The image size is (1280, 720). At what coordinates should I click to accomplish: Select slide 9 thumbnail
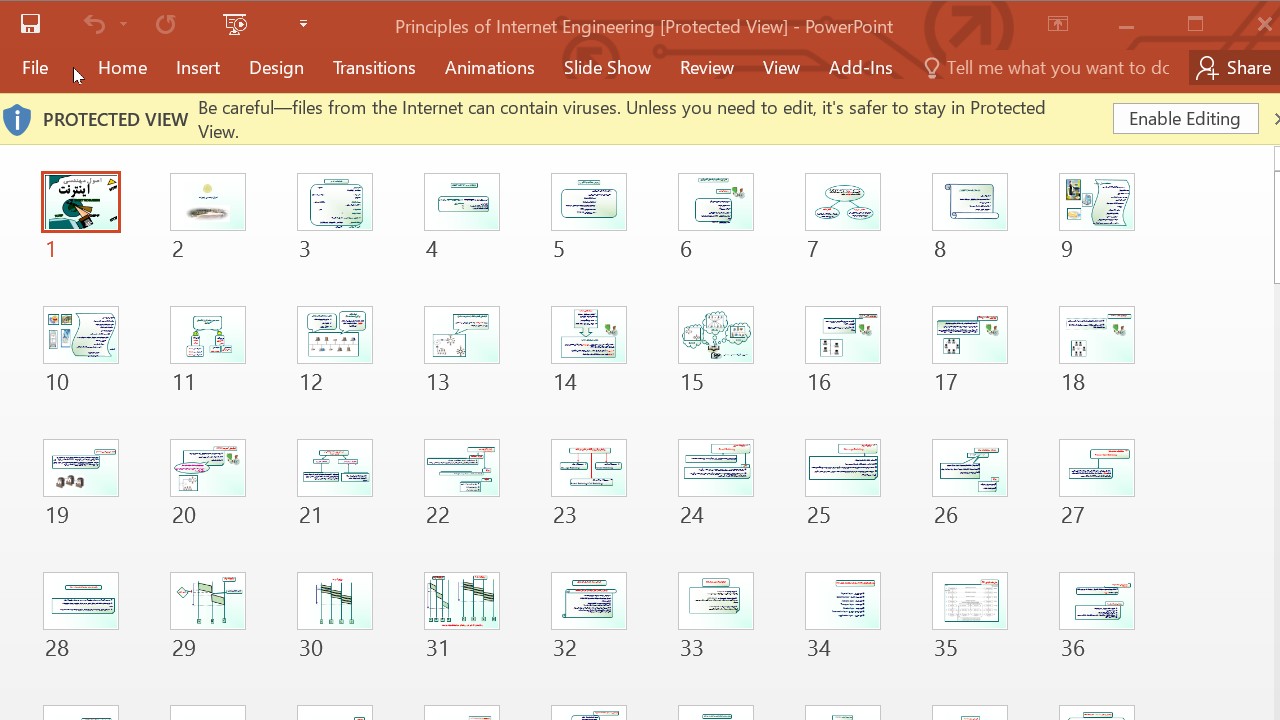pos(1097,202)
